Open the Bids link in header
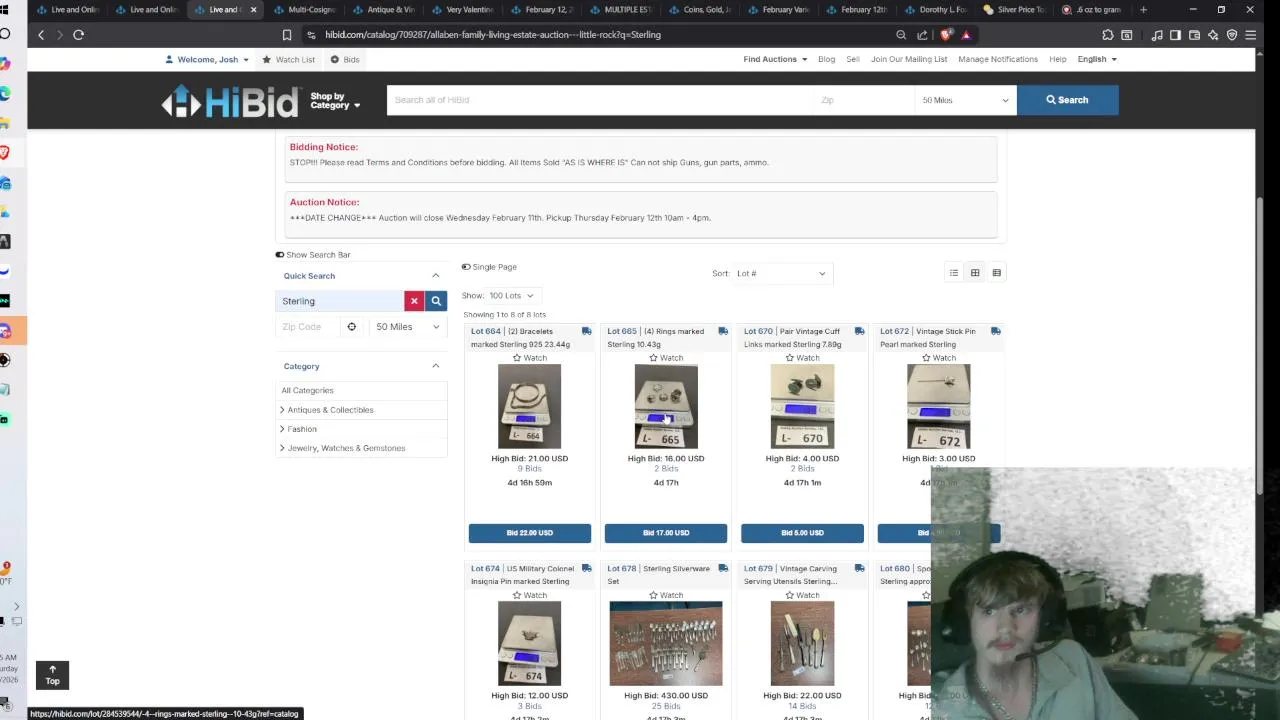This screenshot has width=1280, height=720. [x=345, y=59]
